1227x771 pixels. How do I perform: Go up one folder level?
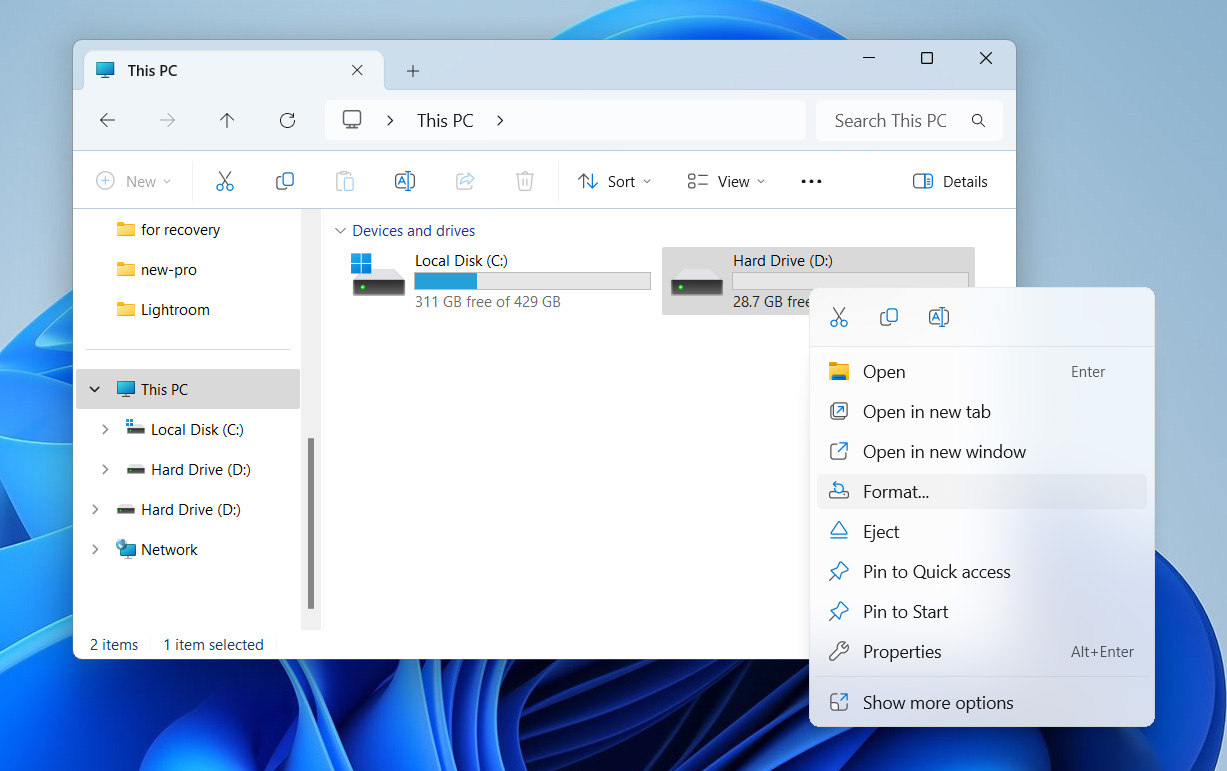pyautogui.click(x=227, y=120)
